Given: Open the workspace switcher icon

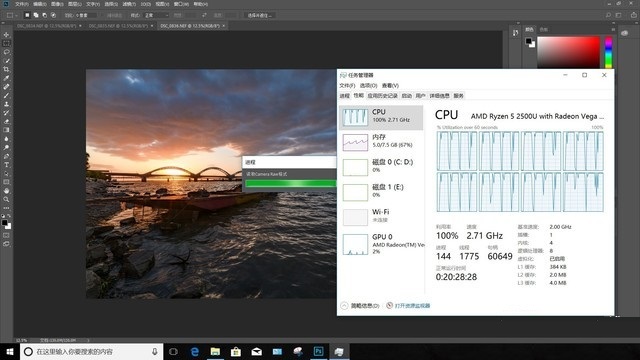Looking at the screenshot, I should point(619,15).
